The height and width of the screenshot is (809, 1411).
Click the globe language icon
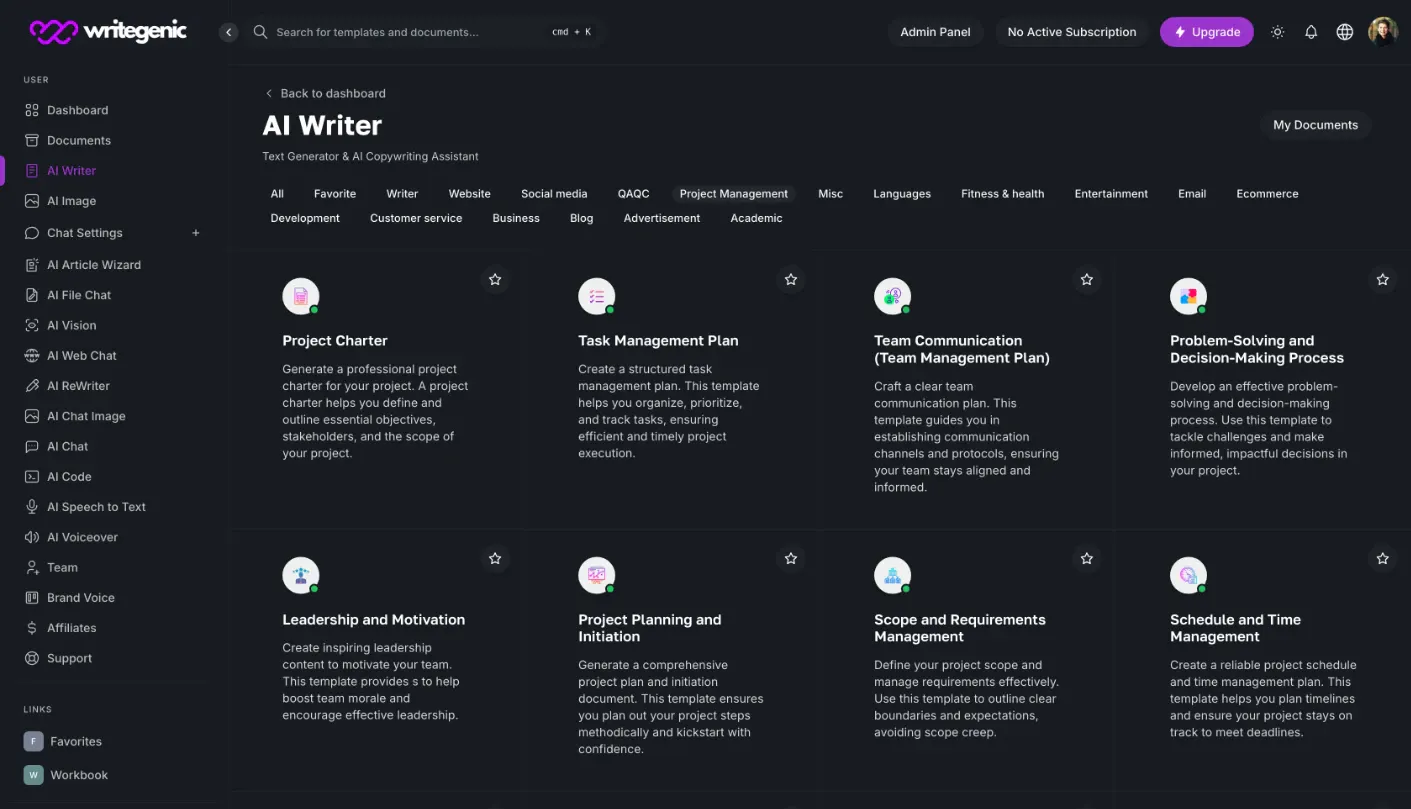click(1345, 32)
